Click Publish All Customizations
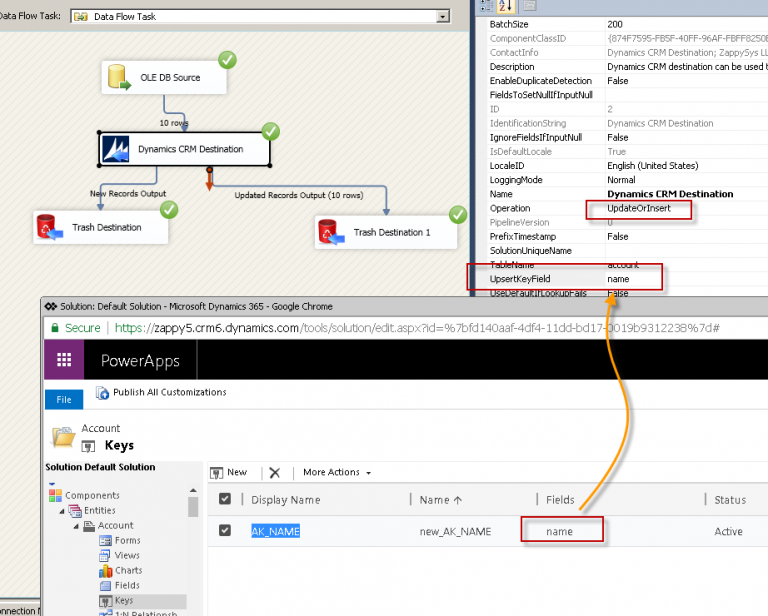This screenshot has height=616, width=768. point(160,392)
